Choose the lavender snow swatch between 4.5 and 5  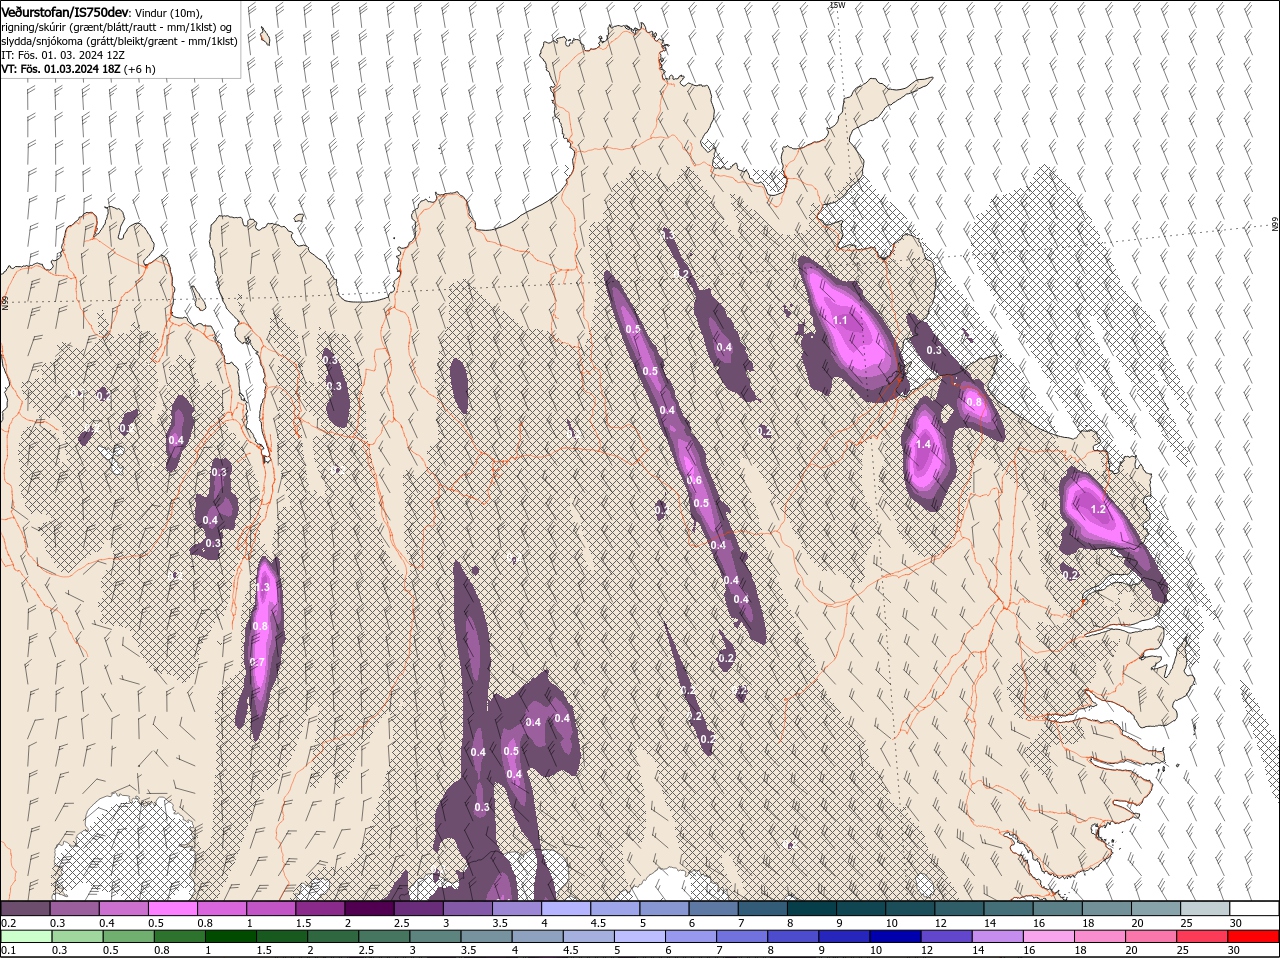(615, 908)
